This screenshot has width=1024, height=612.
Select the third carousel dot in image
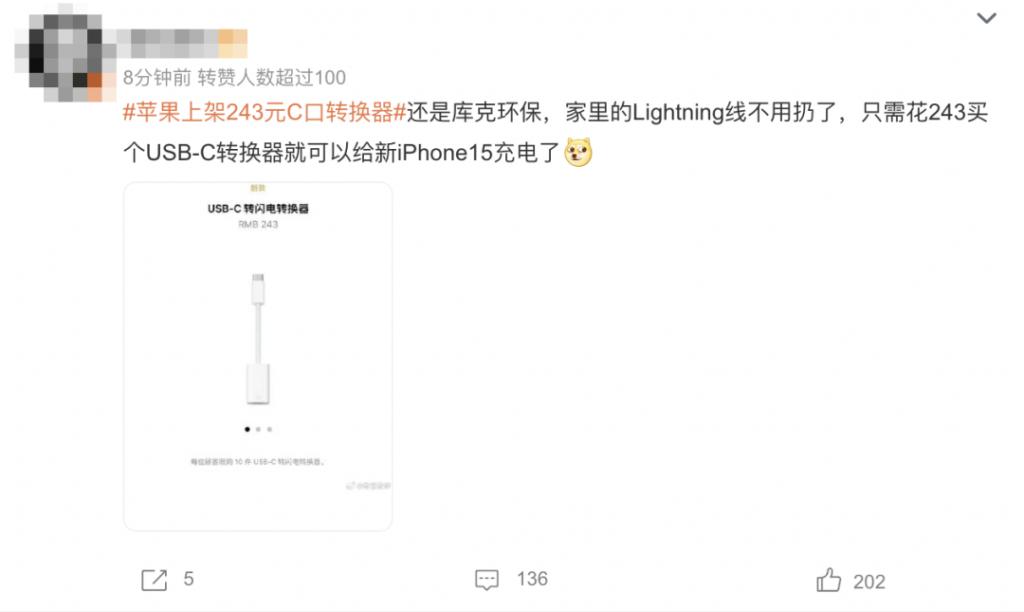(x=270, y=429)
